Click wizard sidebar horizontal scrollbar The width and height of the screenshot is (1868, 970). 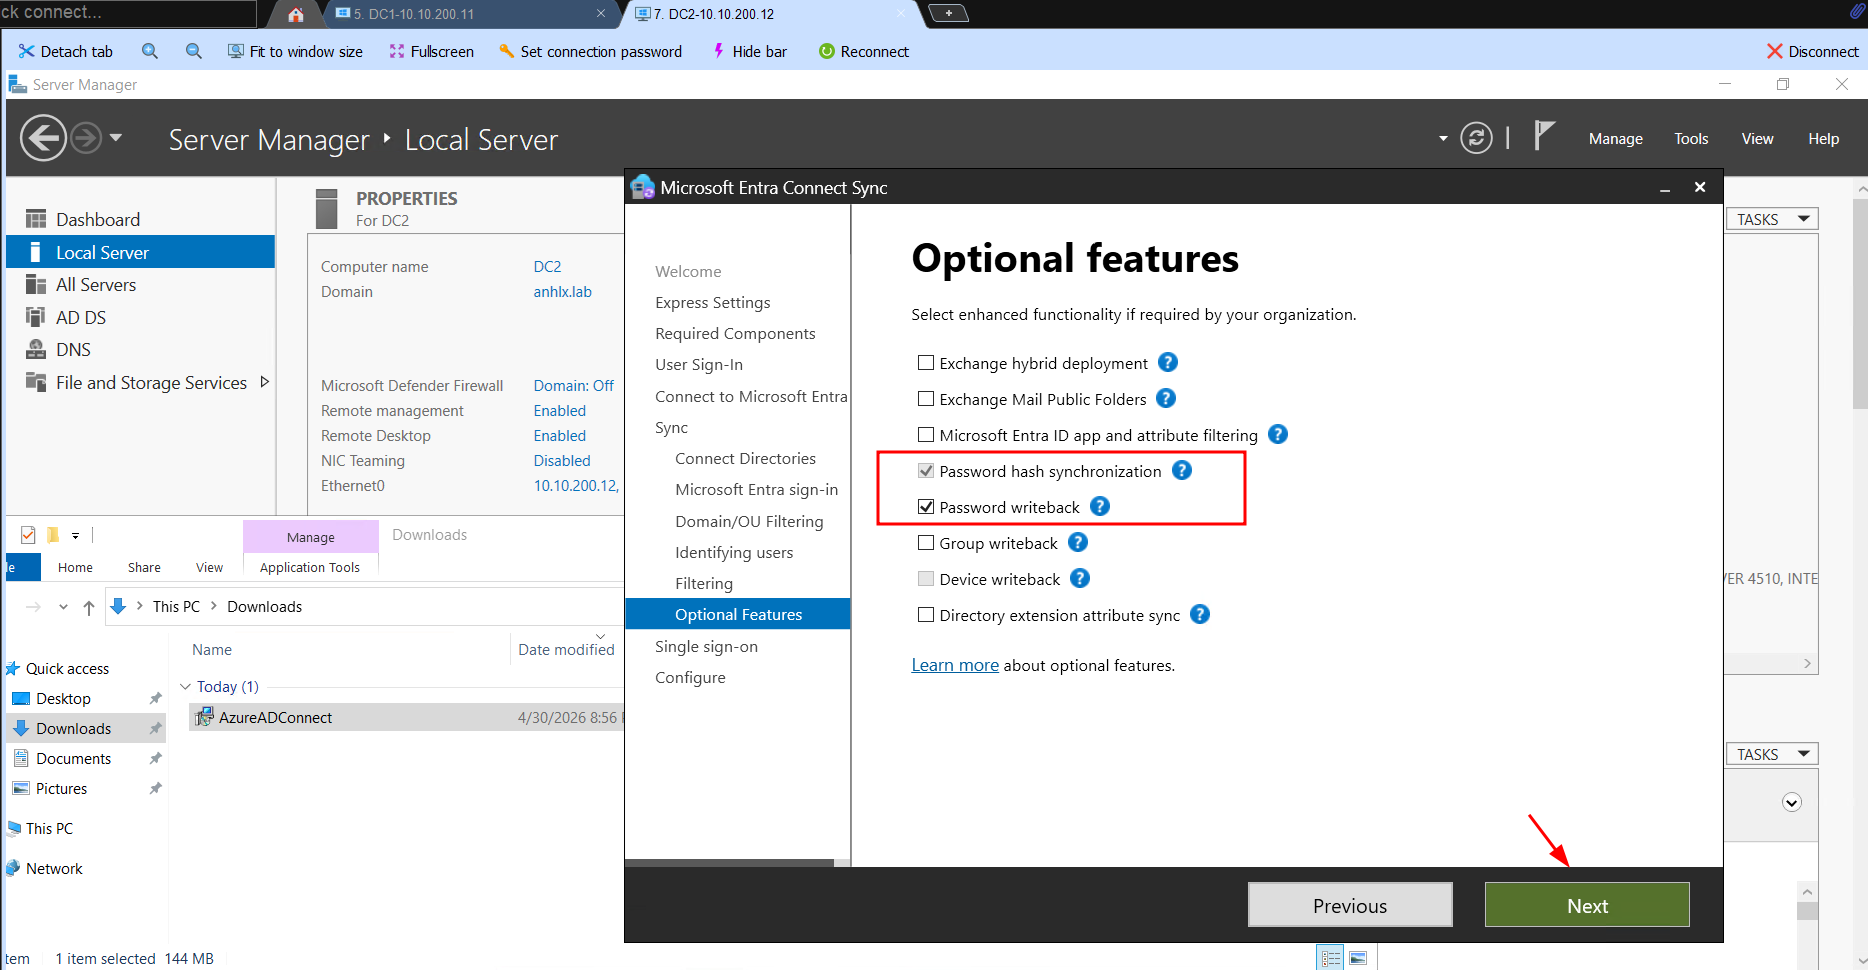tap(730, 862)
